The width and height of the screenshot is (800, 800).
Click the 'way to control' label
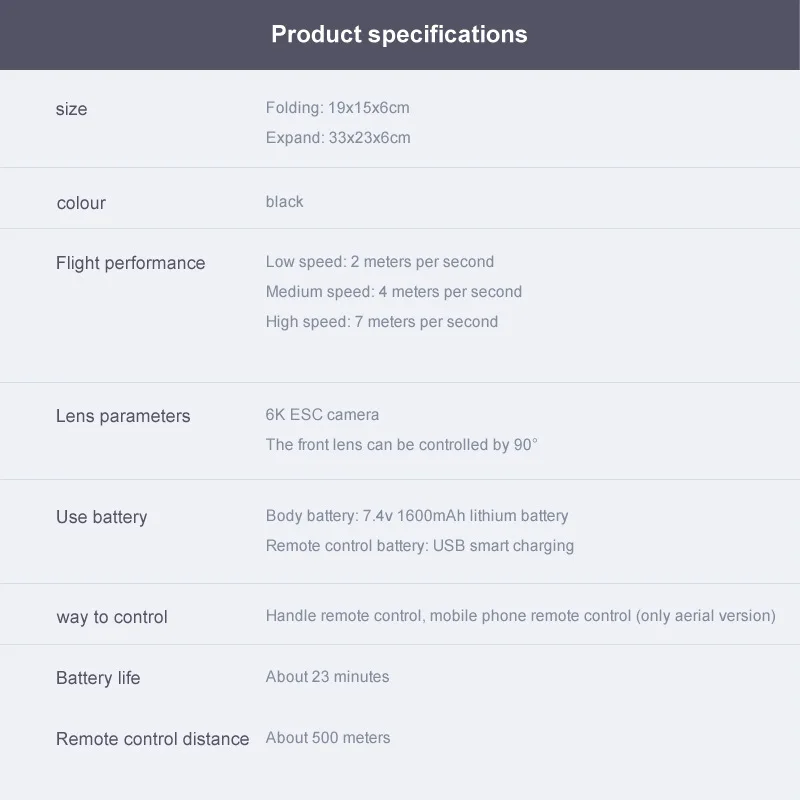pyautogui.click(x=112, y=617)
